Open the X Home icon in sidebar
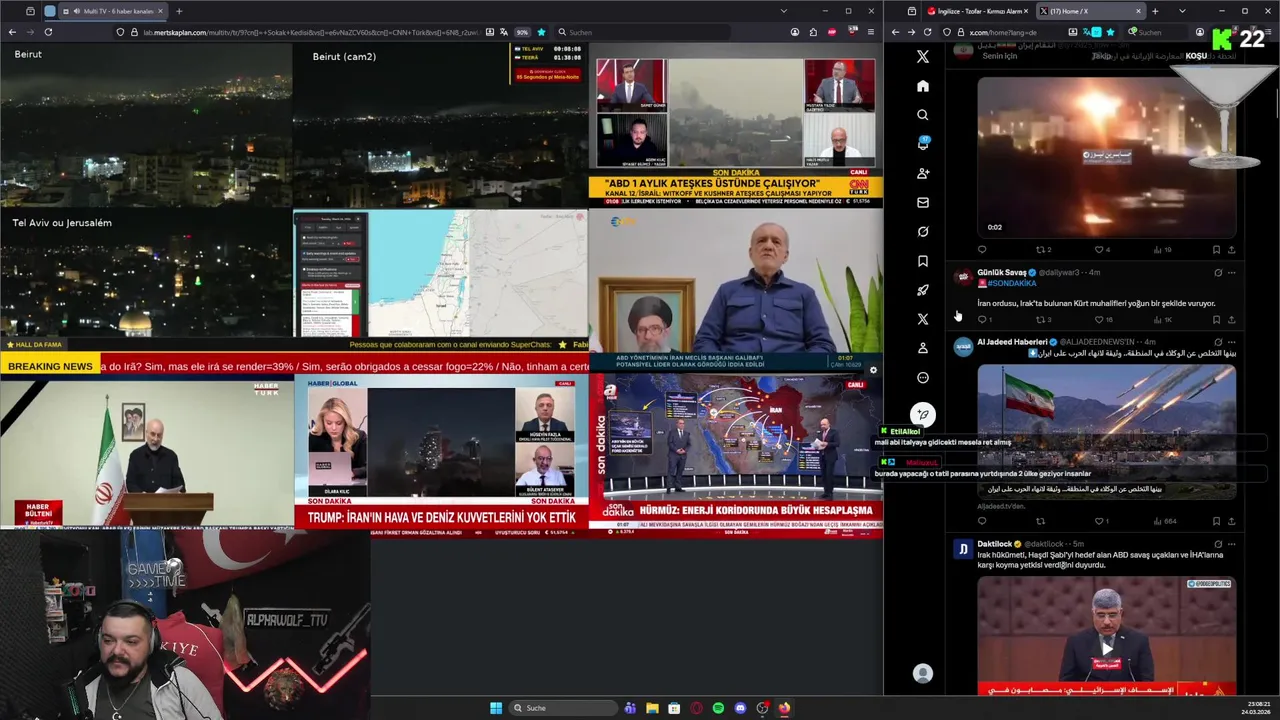This screenshot has height=720, width=1280. point(923,86)
